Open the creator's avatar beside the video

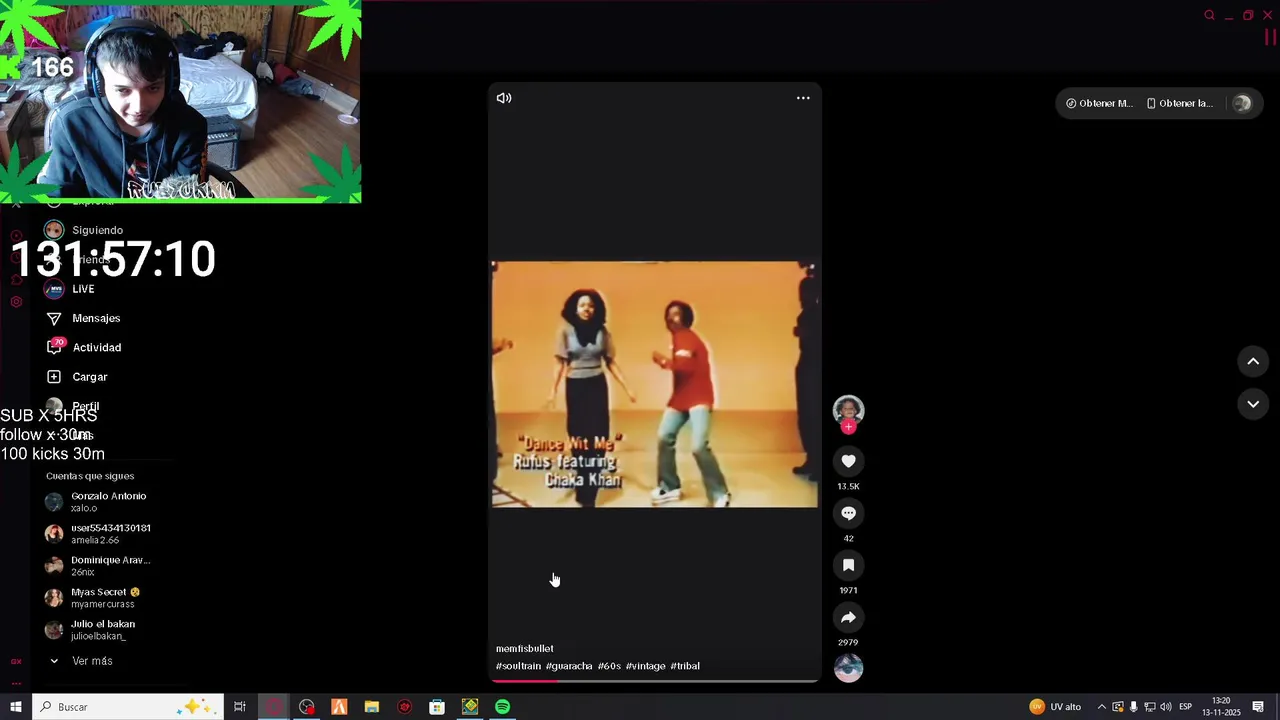click(848, 410)
